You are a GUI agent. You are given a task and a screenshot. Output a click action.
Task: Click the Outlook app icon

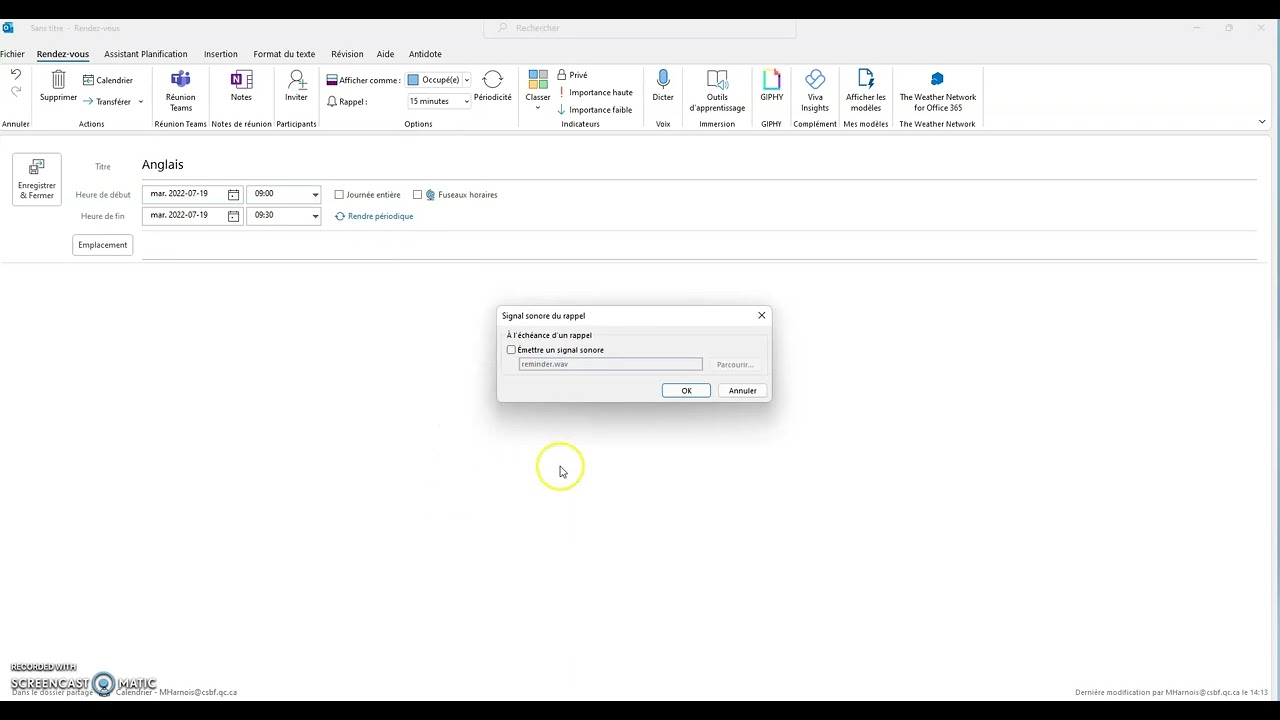pos(8,28)
